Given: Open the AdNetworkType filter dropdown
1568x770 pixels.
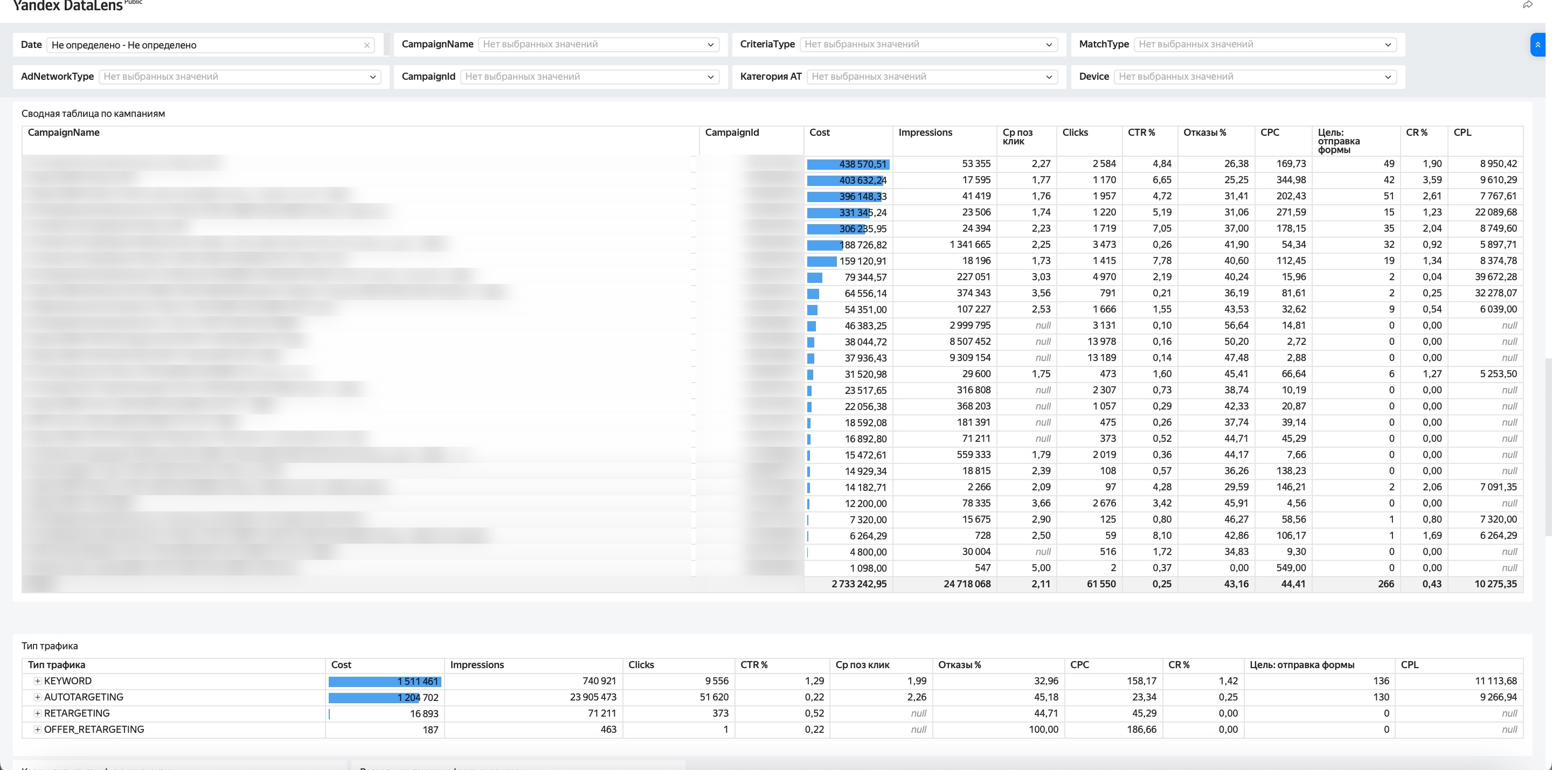Looking at the screenshot, I should [240, 76].
